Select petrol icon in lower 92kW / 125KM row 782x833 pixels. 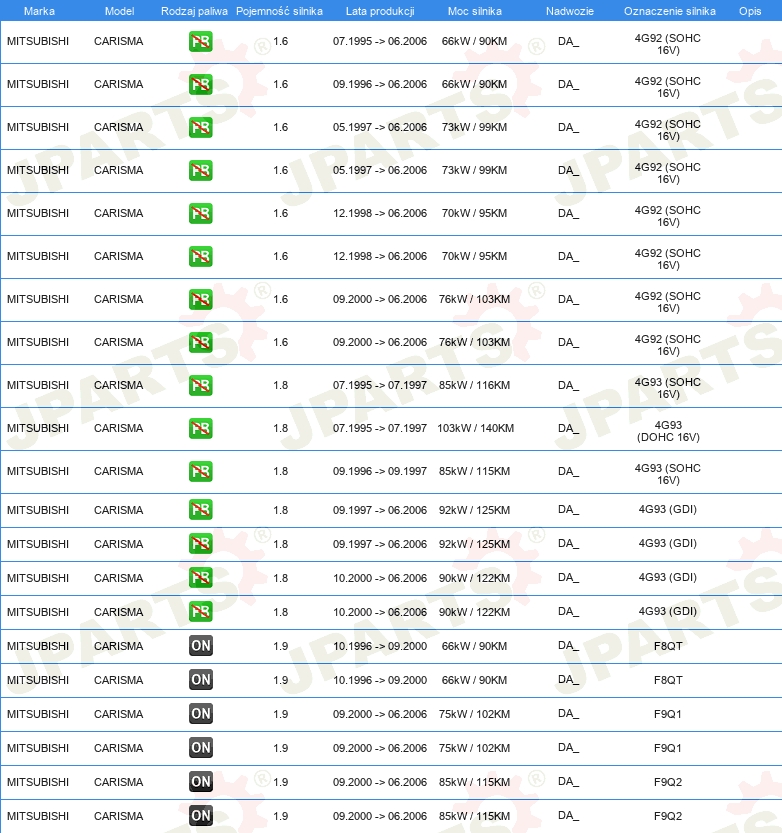[x=201, y=543]
